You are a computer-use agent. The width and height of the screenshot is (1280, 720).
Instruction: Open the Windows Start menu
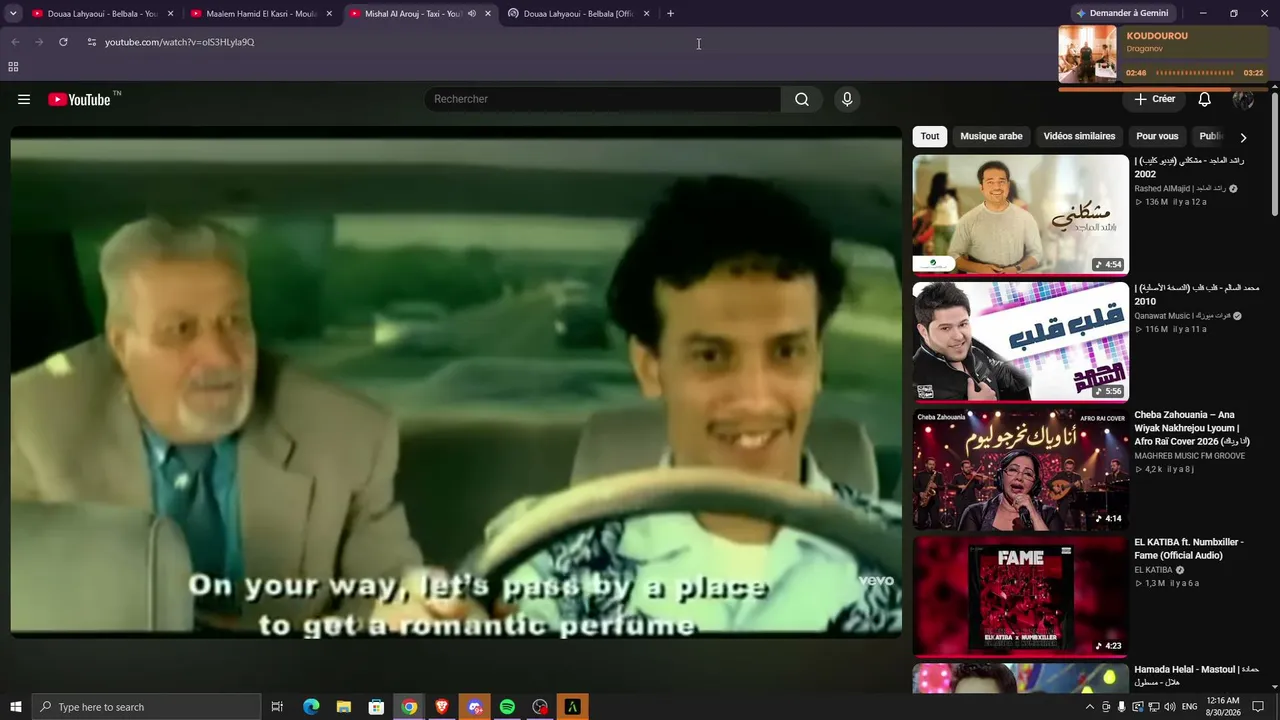(15, 707)
